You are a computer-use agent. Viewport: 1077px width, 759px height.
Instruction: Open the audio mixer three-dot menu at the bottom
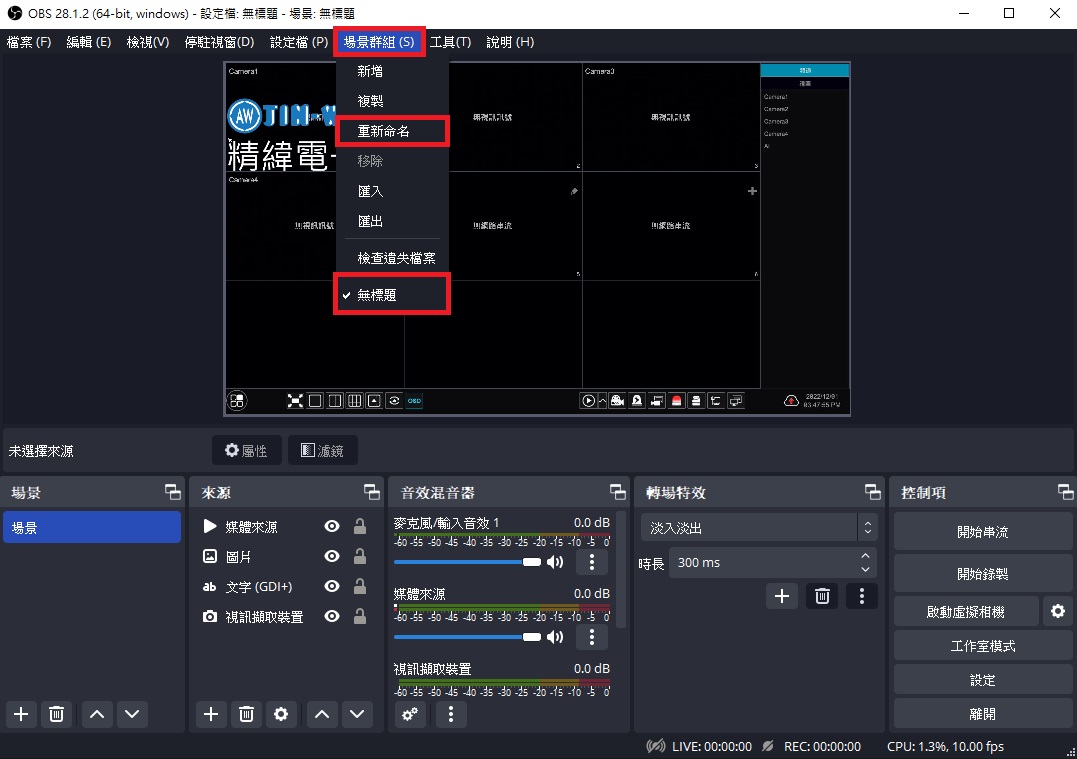[x=451, y=714]
